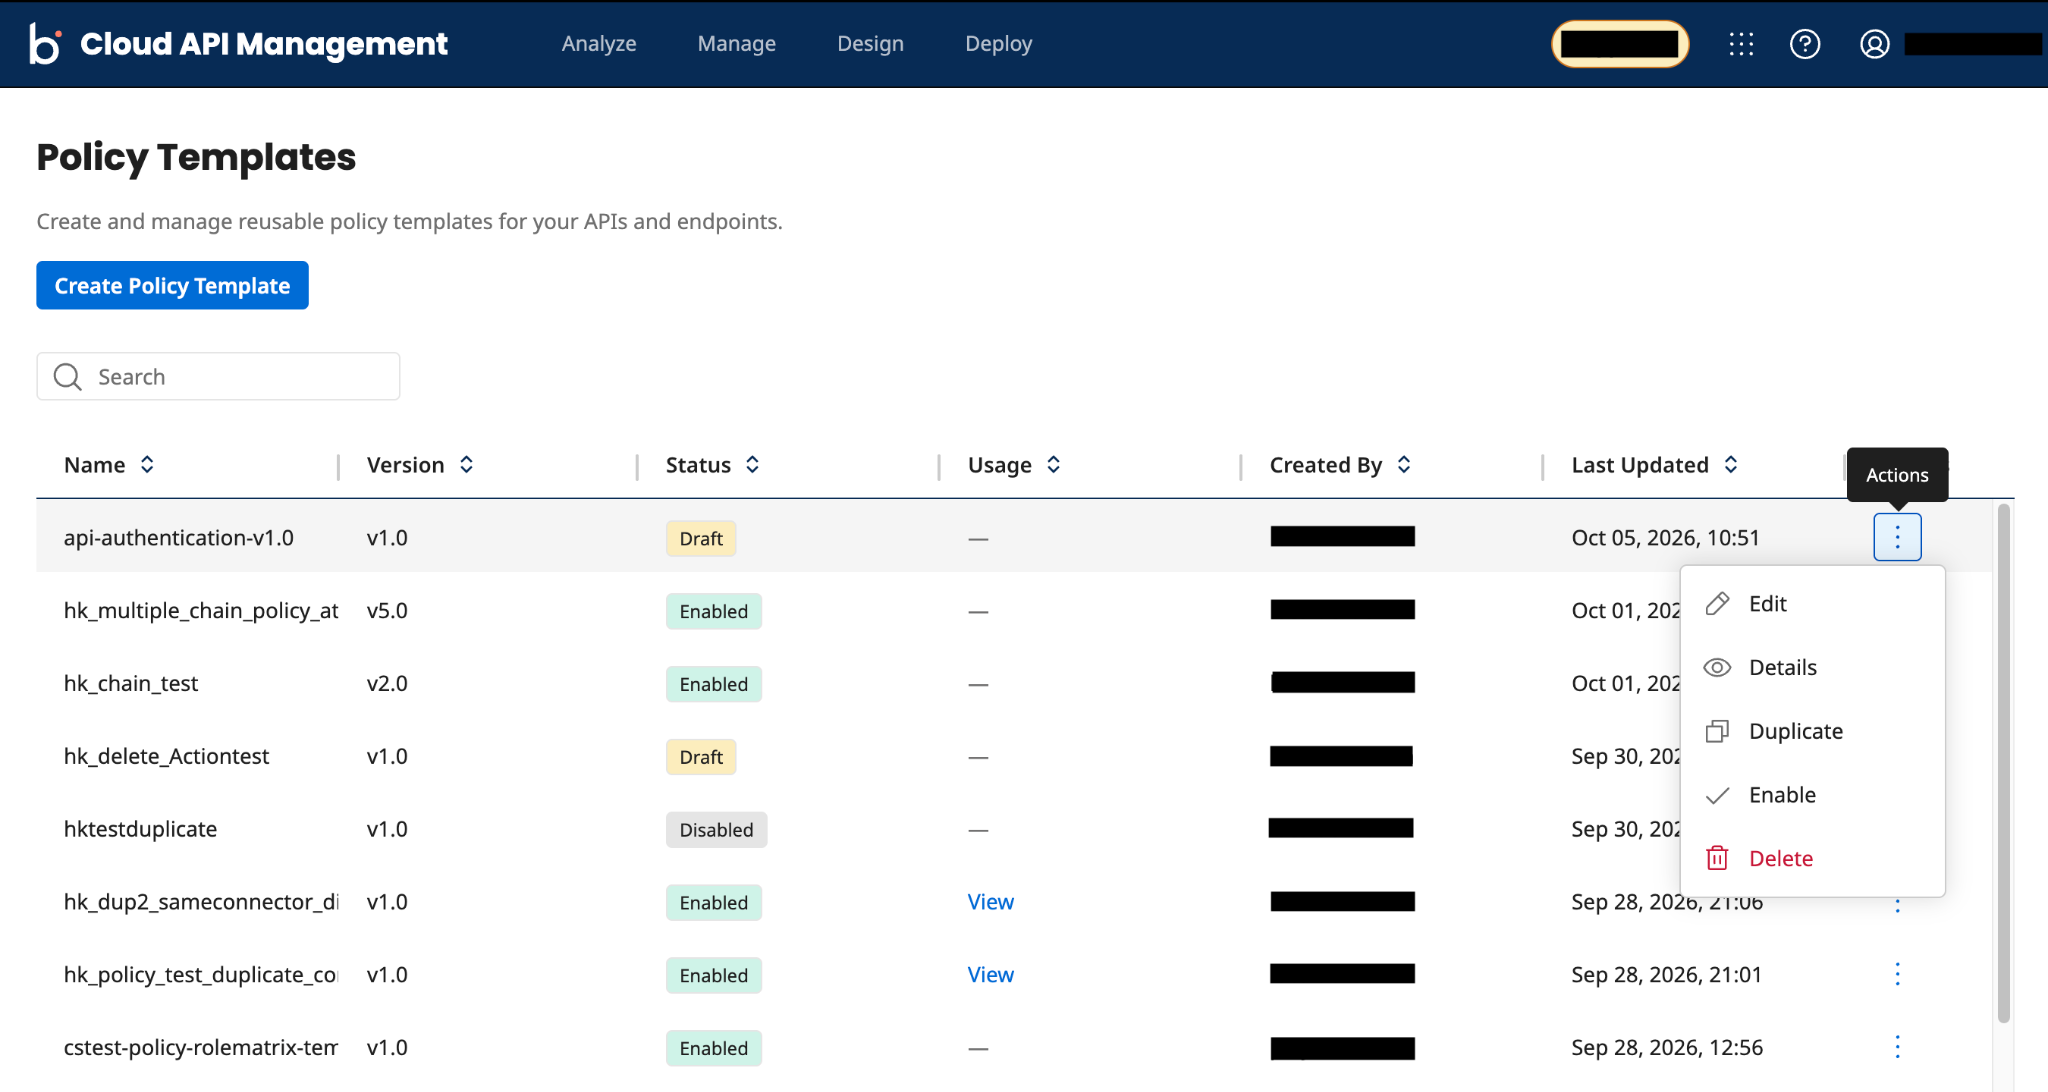Viewport: 2048px width, 1092px height.
Task: Open the Deploy menu
Action: tap(999, 44)
